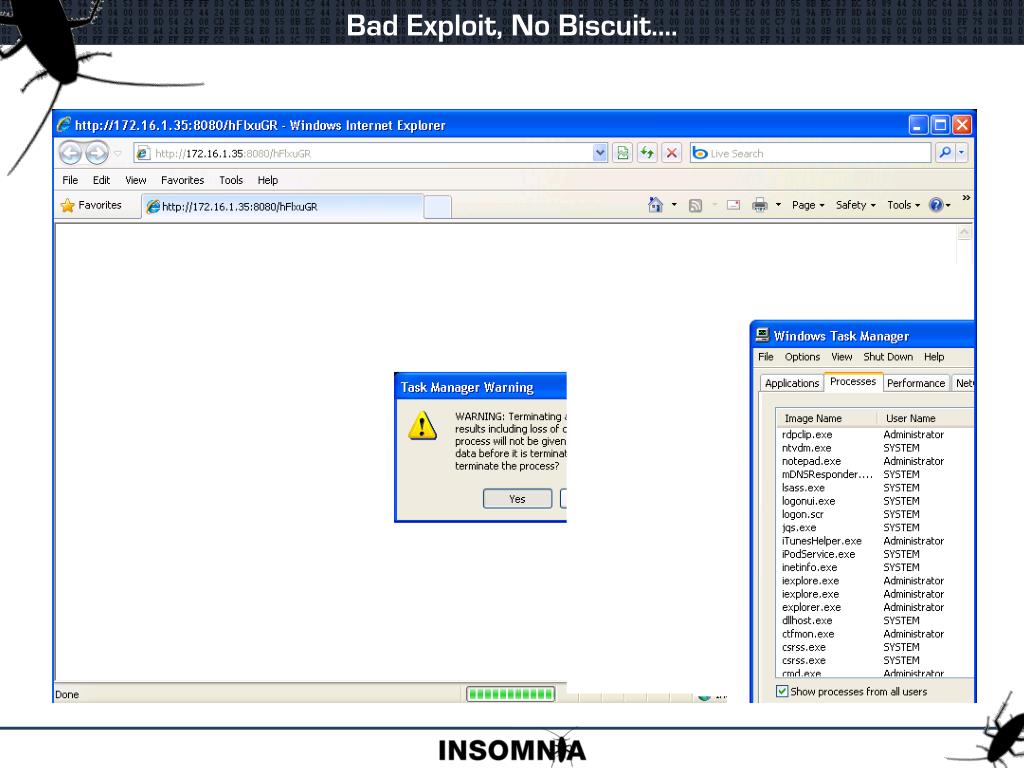Click the page loading progress bar

pyautogui.click(x=511, y=694)
